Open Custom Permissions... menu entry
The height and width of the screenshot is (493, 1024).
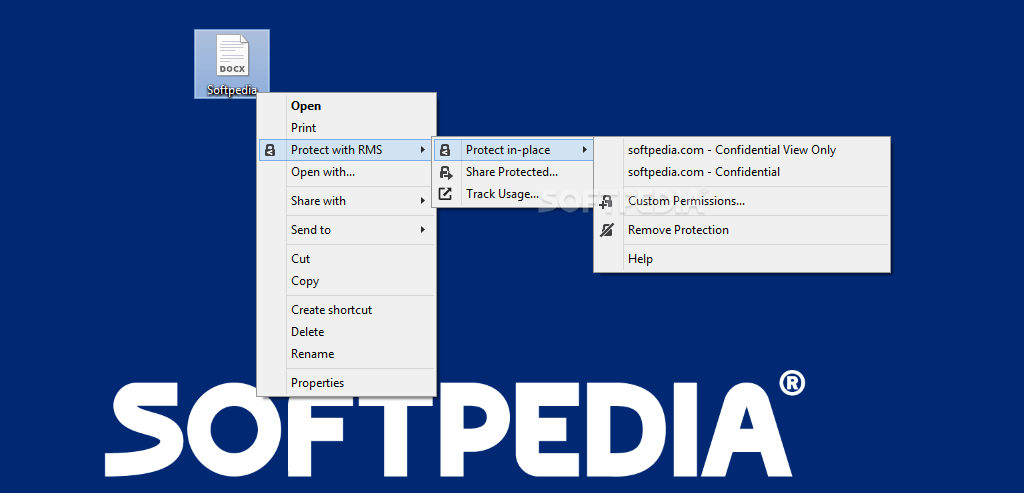click(742, 201)
